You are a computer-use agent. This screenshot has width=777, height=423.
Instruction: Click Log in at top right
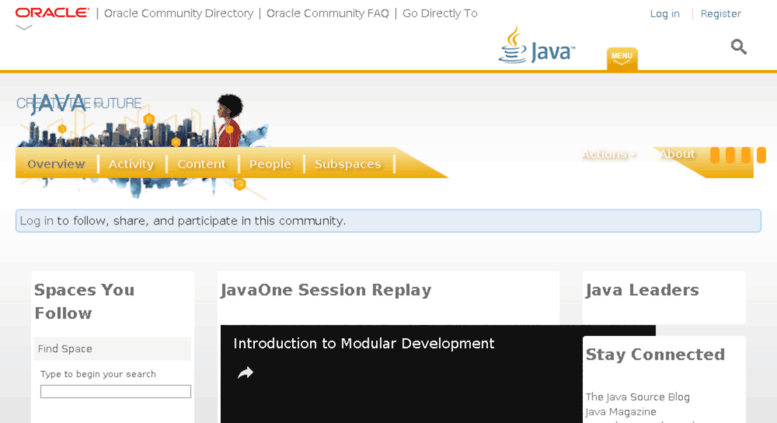665,14
